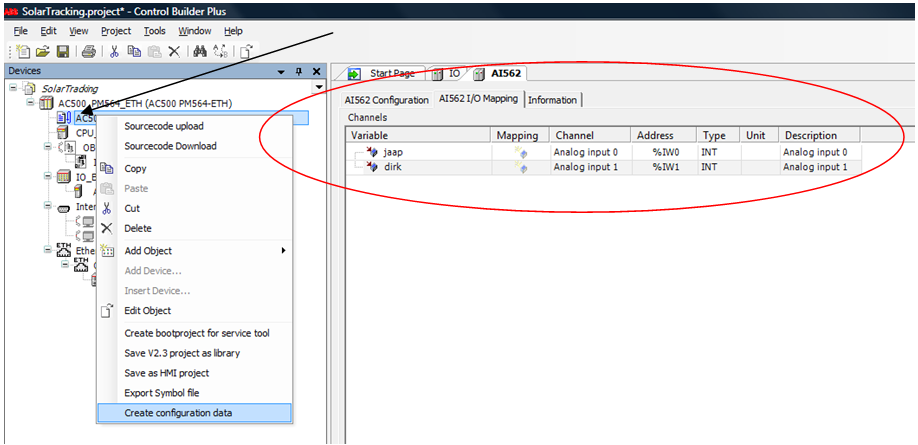Open the Information tab
918x445 pixels.
pos(552,100)
